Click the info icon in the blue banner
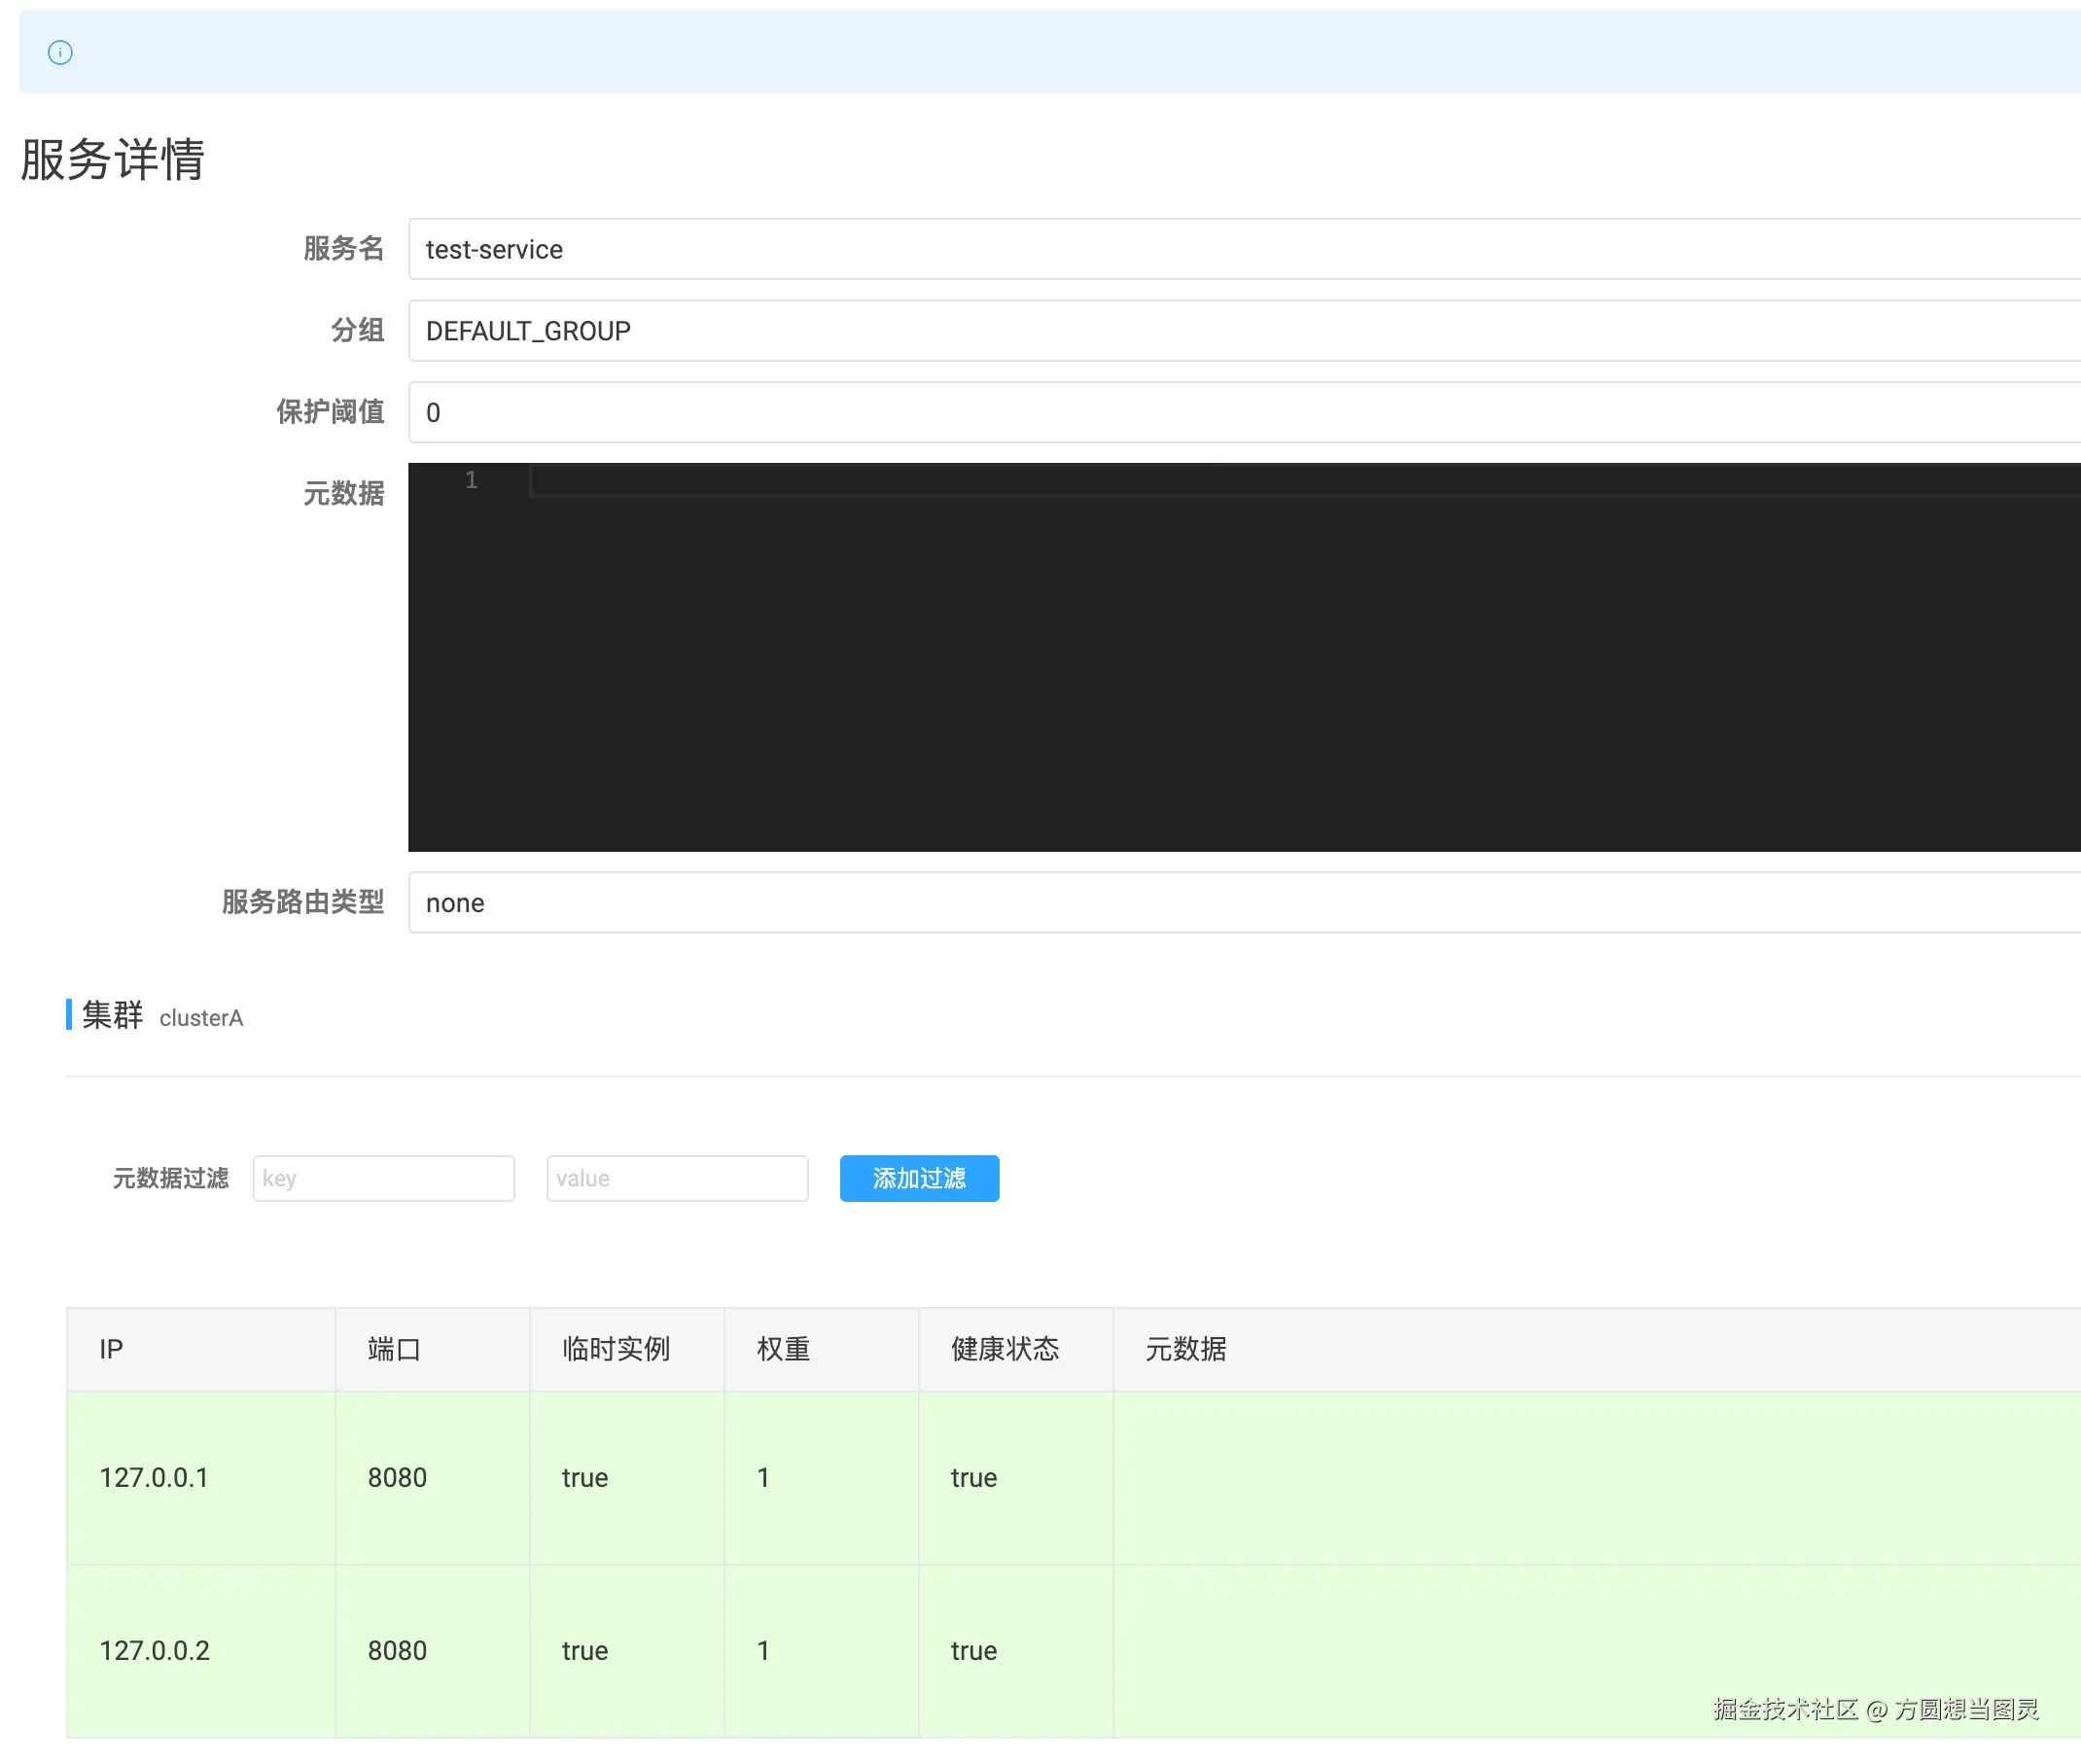The image size is (2081, 1764). tap(60, 52)
